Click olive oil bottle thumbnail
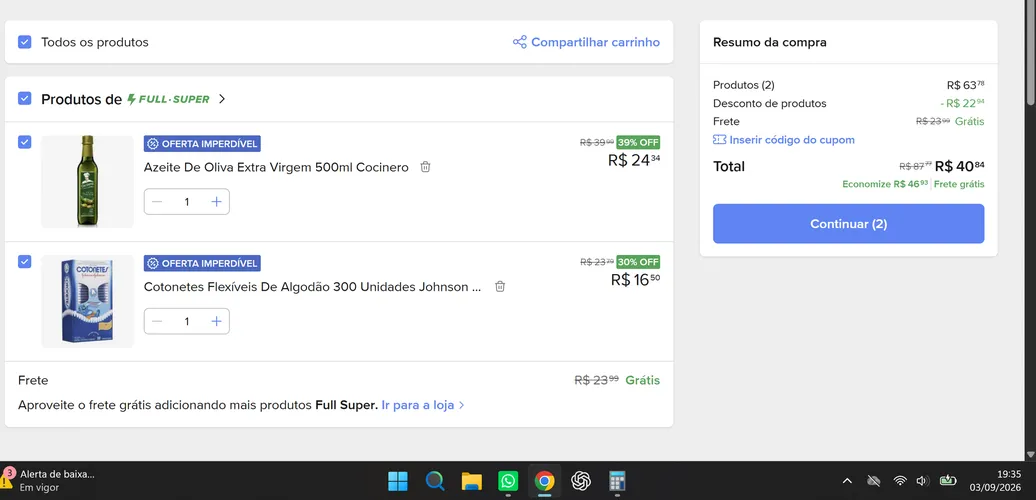The width and height of the screenshot is (1036, 500). pyautogui.click(x=87, y=182)
